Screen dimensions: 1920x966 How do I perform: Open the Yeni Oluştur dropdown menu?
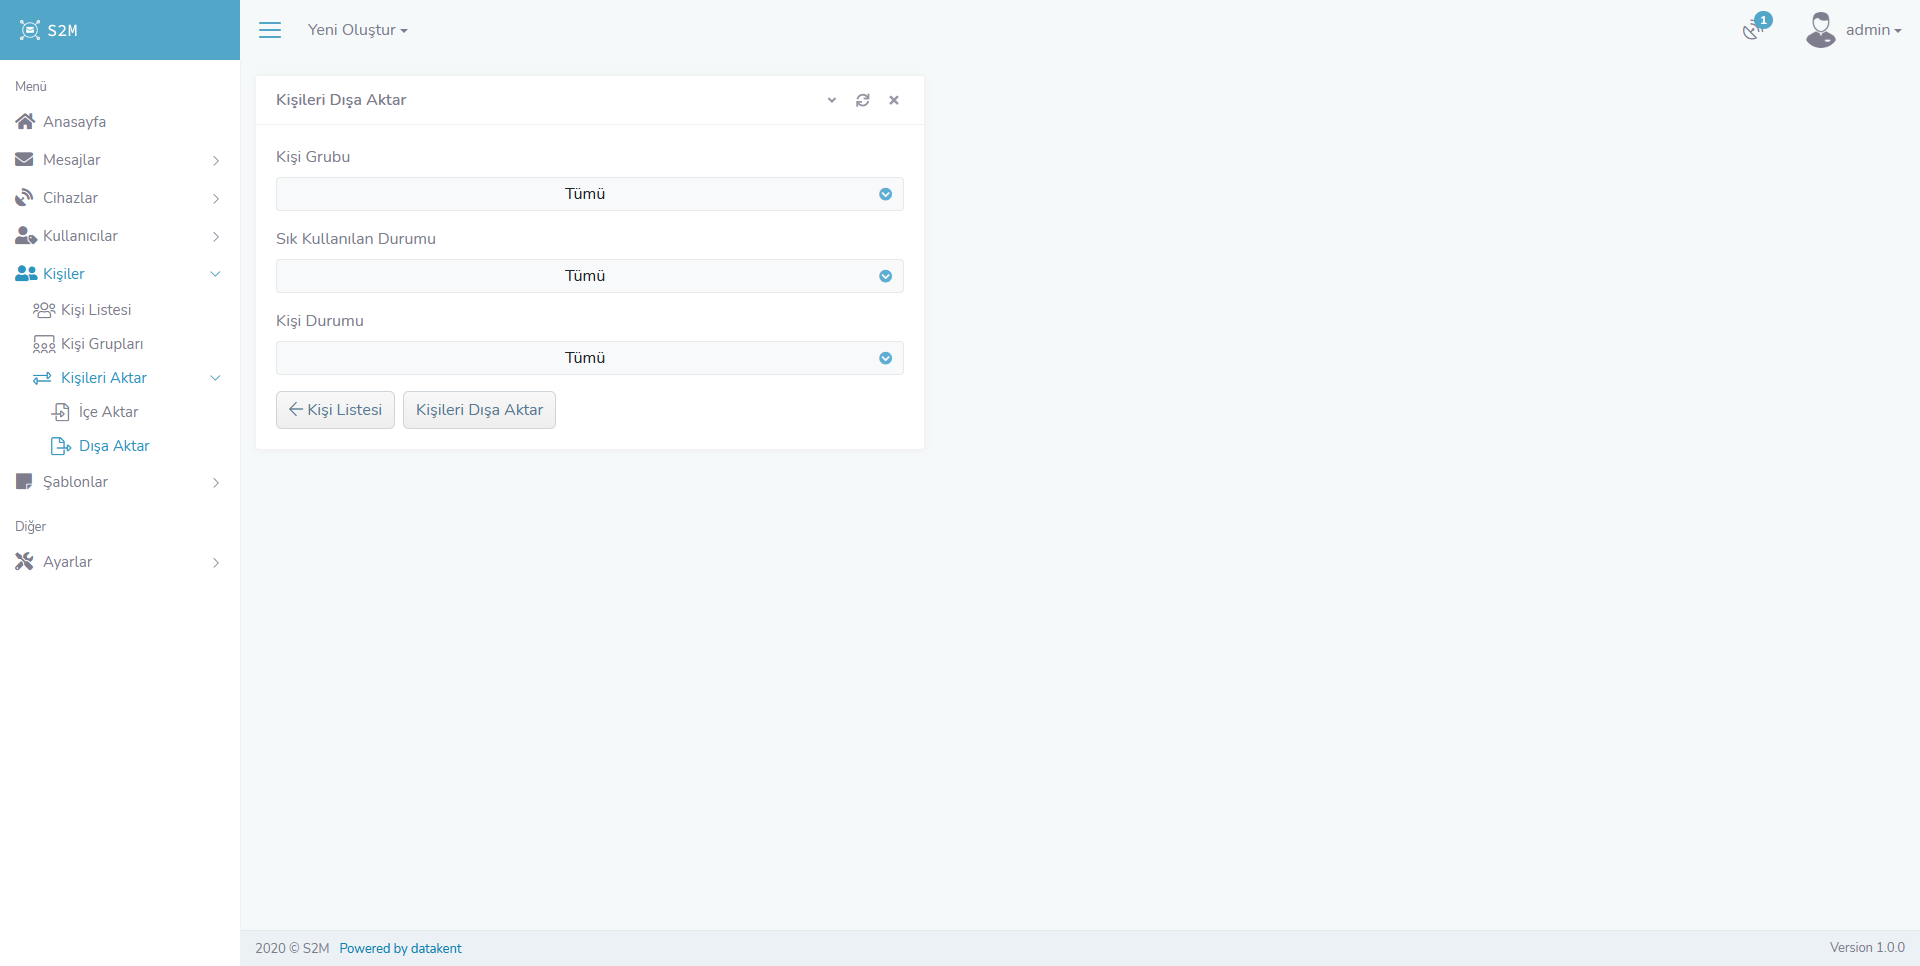coord(357,30)
